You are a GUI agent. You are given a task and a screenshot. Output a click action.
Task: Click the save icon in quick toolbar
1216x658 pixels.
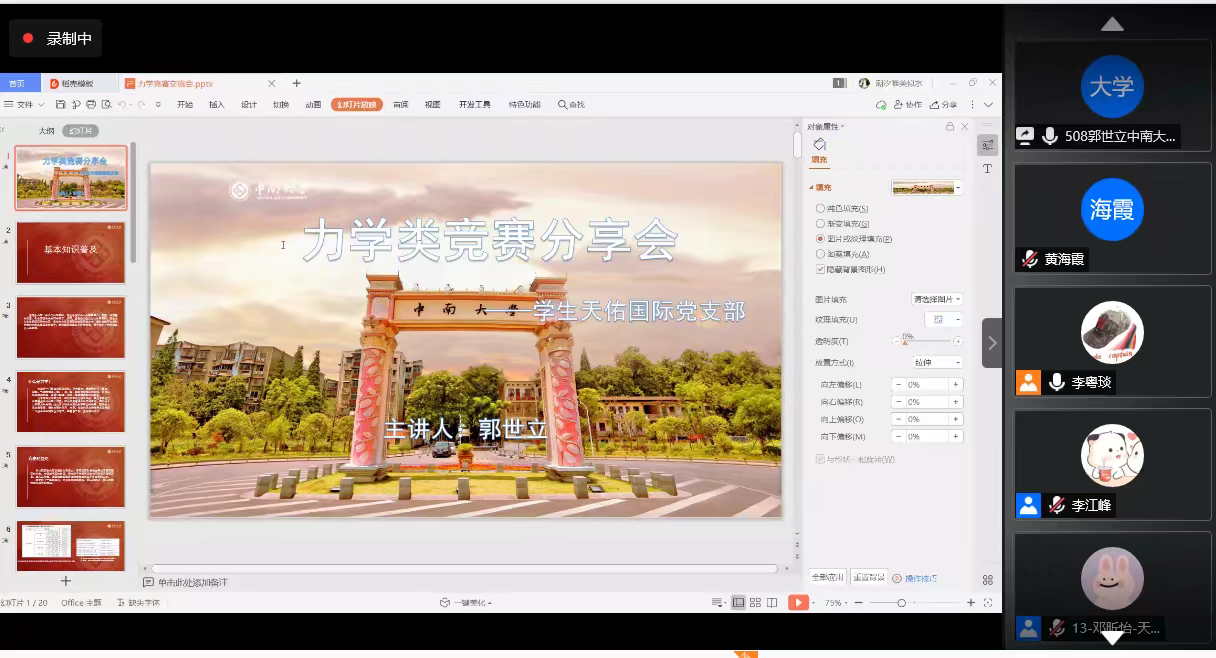(61, 105)
